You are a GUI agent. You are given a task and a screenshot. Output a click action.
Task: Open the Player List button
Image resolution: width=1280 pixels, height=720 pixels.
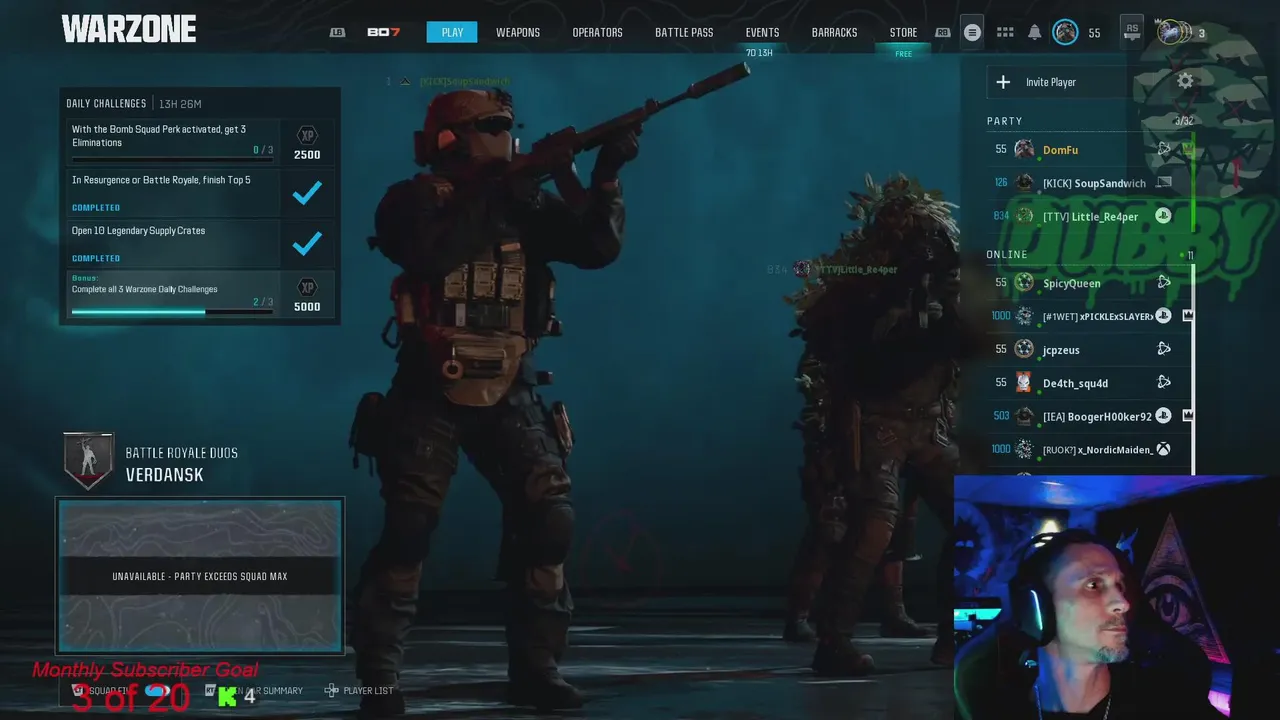359,690
